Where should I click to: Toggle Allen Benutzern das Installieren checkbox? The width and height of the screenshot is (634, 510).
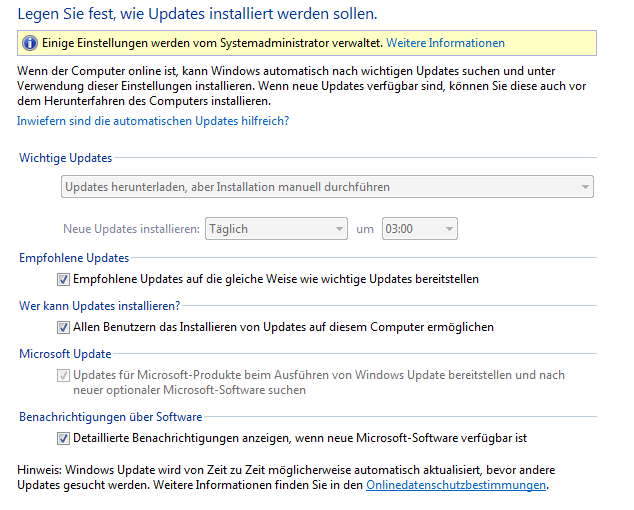tap(63, 327)
